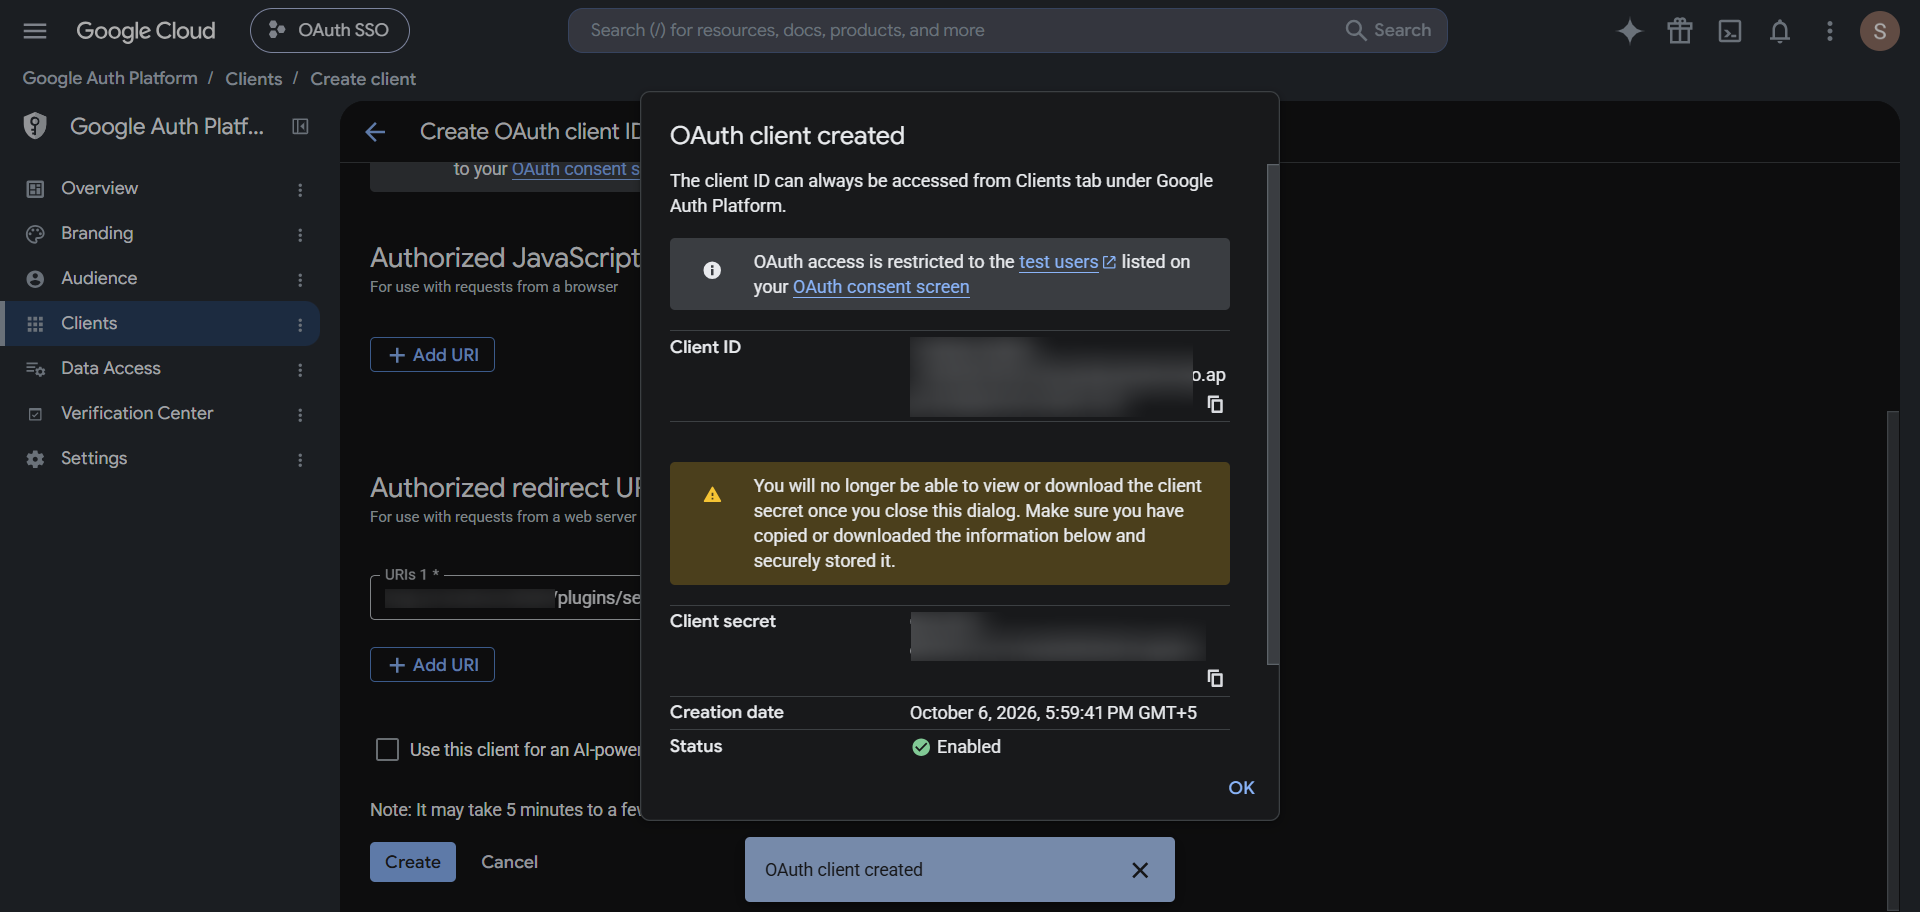
Task: Click the Cancel button
Action: click(x=510, y=862)
